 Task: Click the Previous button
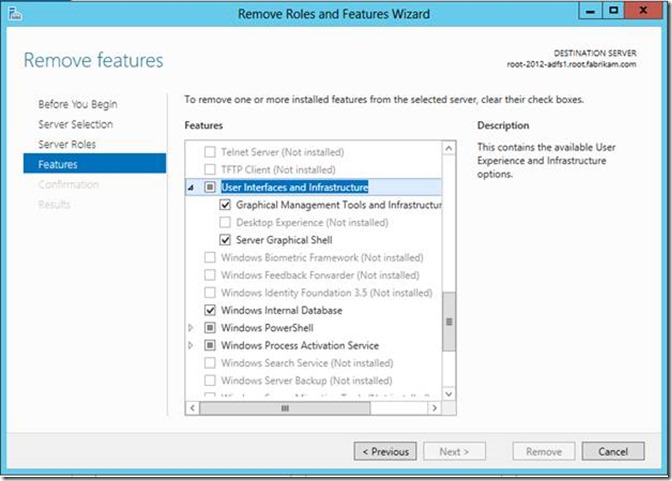[x=385, y=451]
